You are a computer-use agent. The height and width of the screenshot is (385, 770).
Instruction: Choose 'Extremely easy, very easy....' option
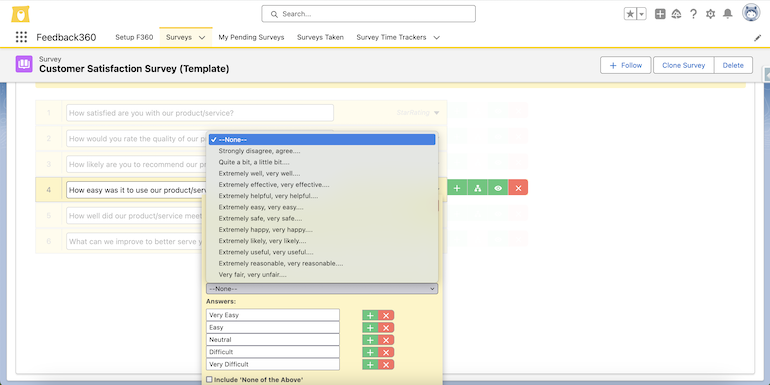click(322, 207)
